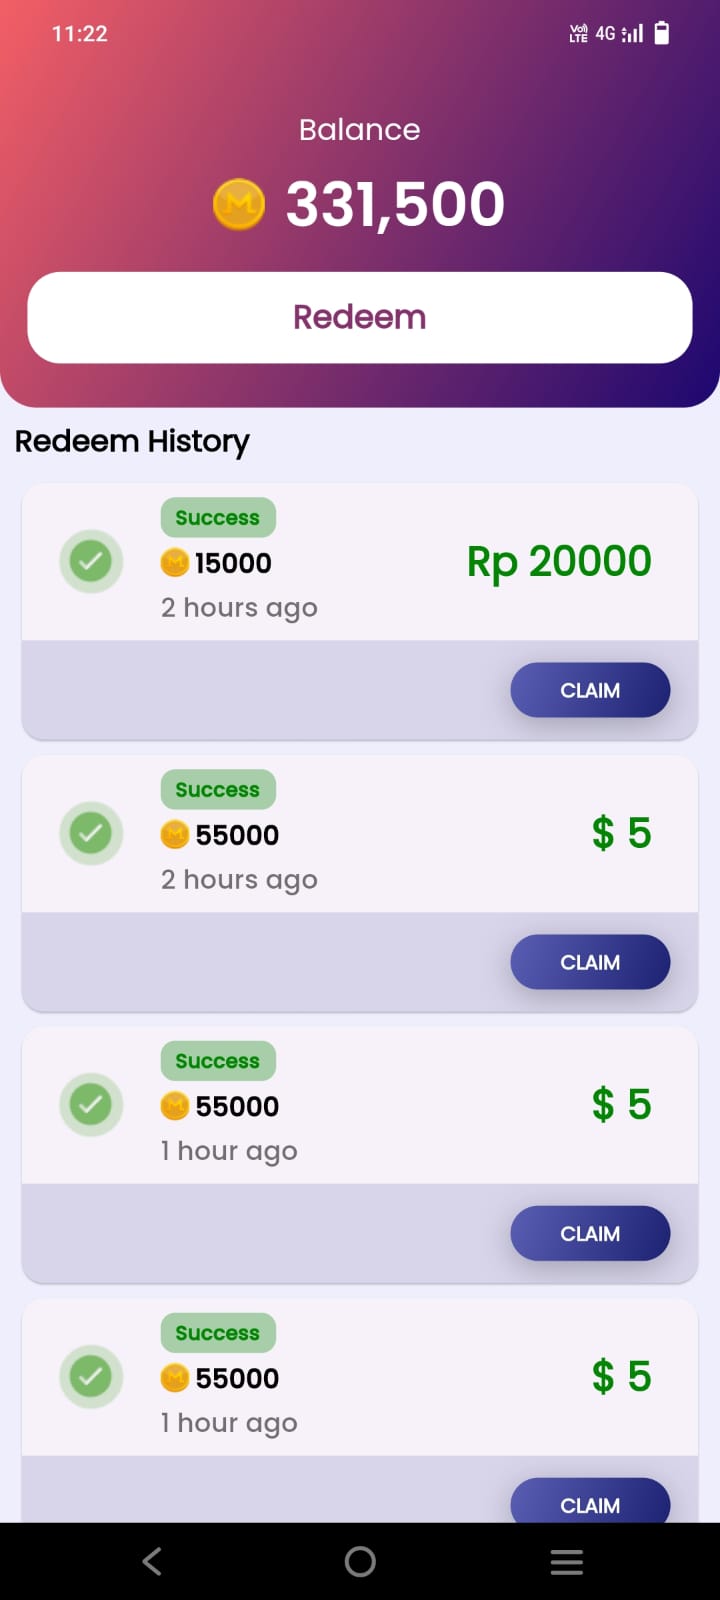Screen dimensions: 720x1600
Task: Hit the bottom partially visible CLAIM button
Action: tap(590, 1502)
